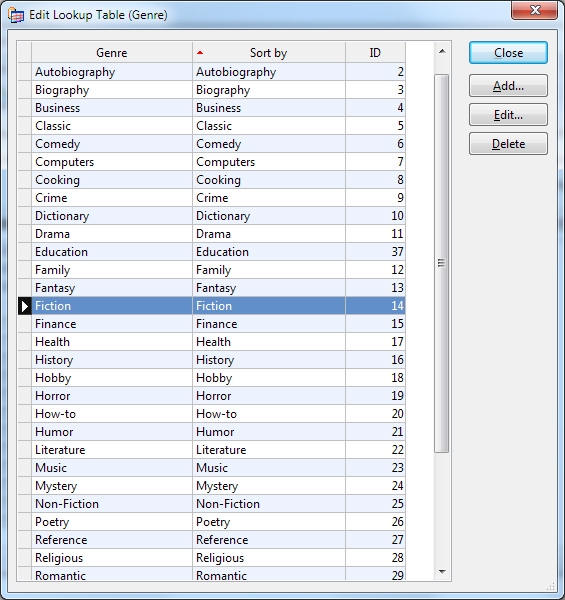Click the red sort arrow in Sort by header
Image resolution: width=565 pixels, height=600 pixels.
pyautogui.click(x=200, y=53)
